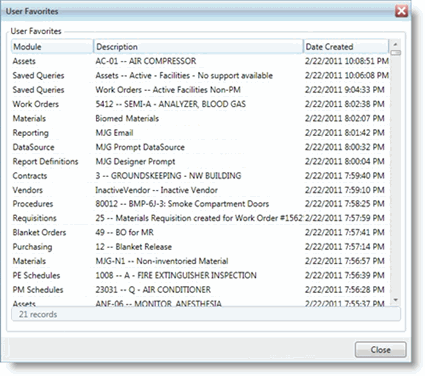Click the Work Orders module cell

[36, 104]
